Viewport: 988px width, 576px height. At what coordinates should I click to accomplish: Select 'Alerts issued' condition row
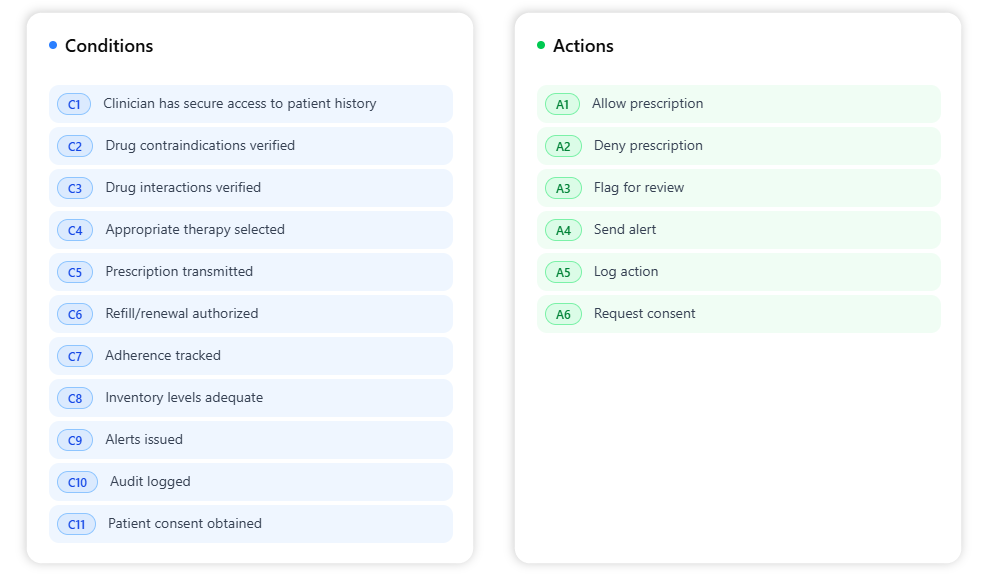pos(144,440)
